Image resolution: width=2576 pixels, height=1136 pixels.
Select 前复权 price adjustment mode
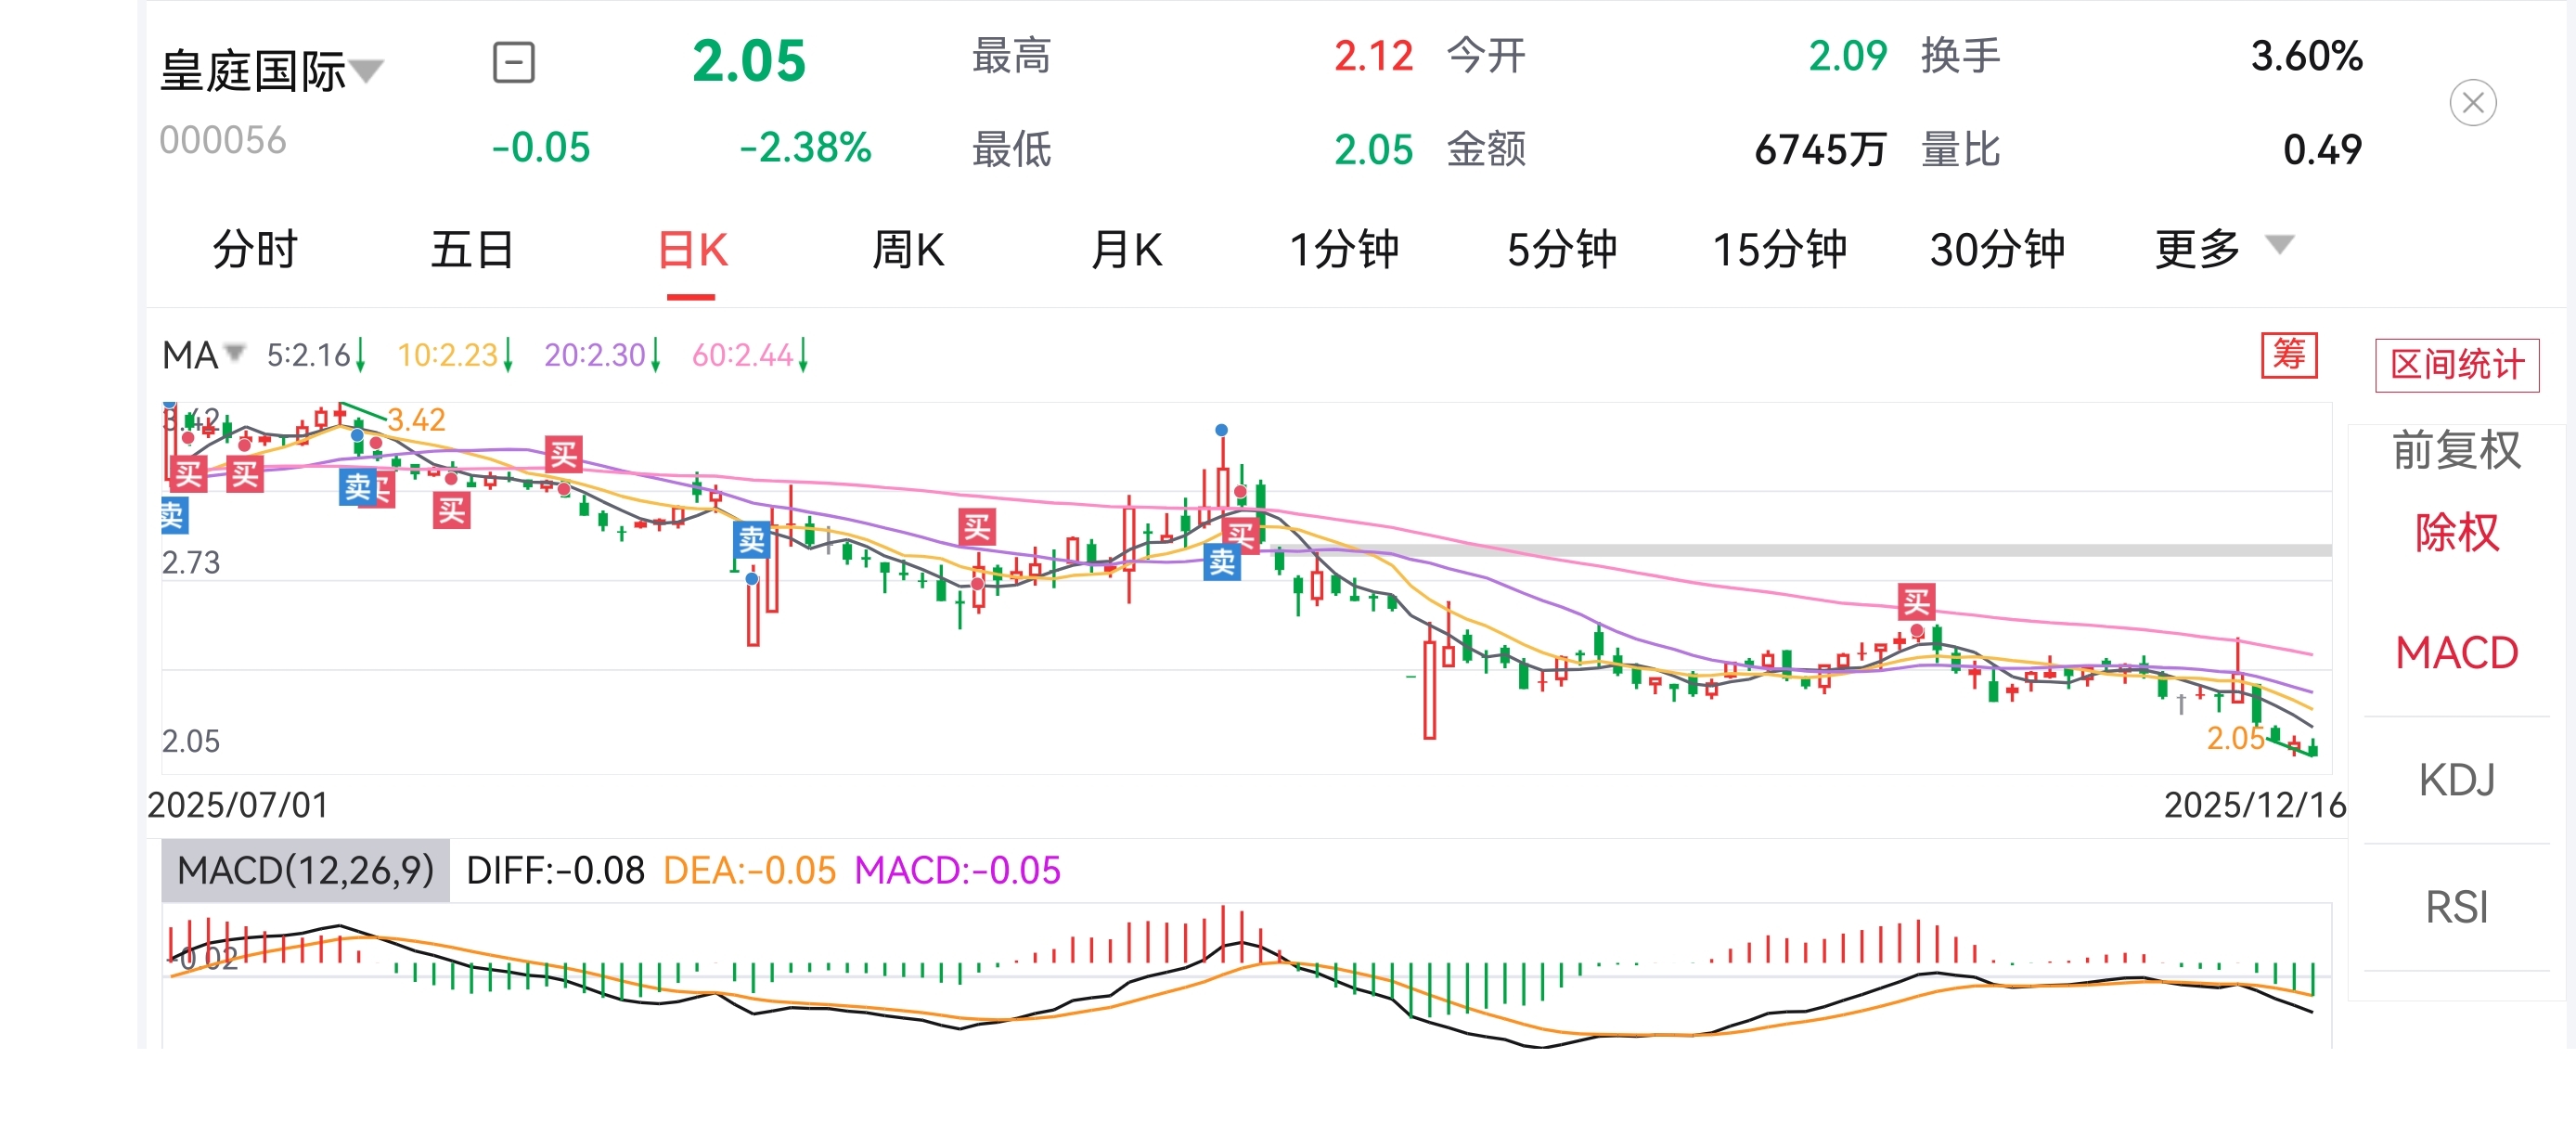pos(2456,450)
